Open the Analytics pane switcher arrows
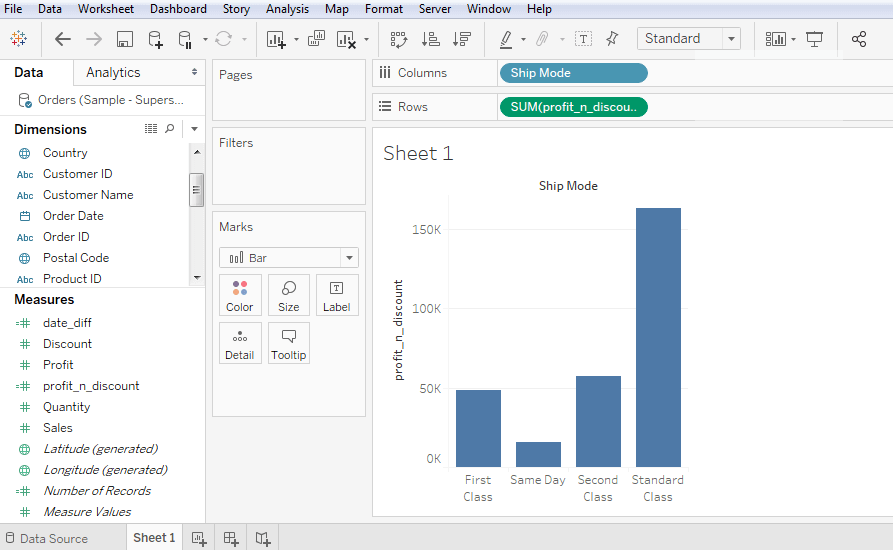 (x=194, y=72)
